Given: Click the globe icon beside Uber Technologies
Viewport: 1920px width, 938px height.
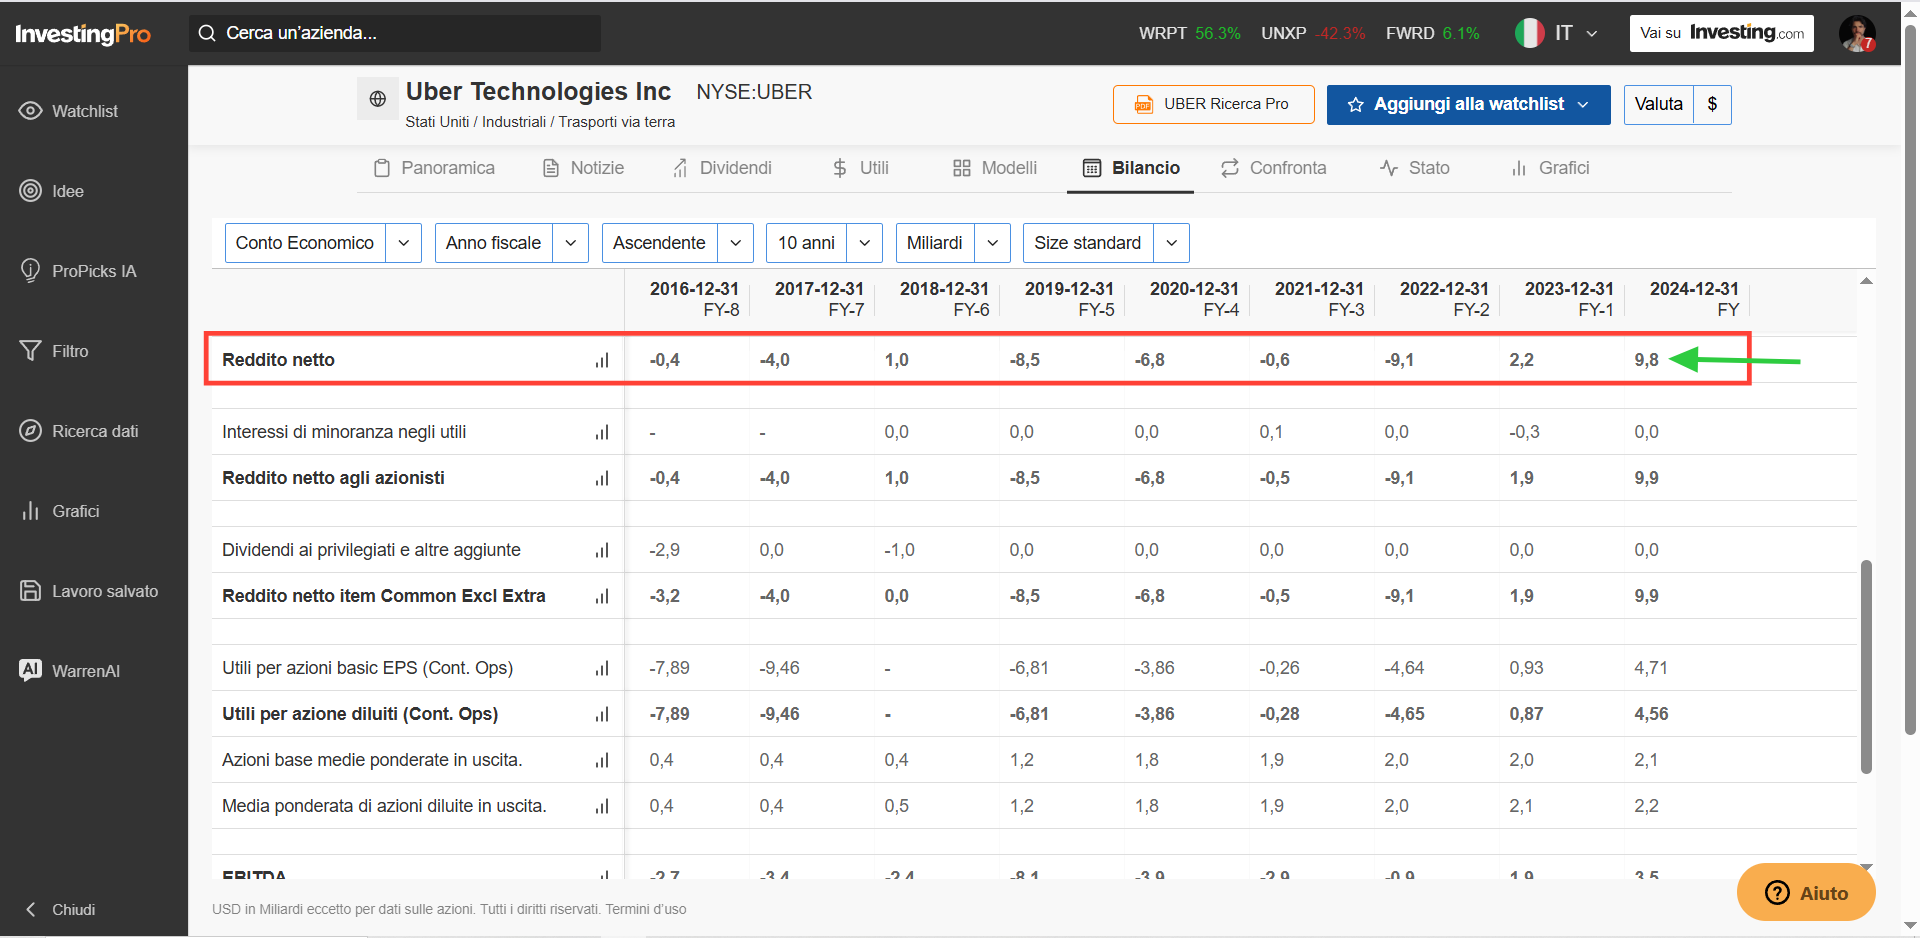Looking at the screenshot, I should point(377,99).
